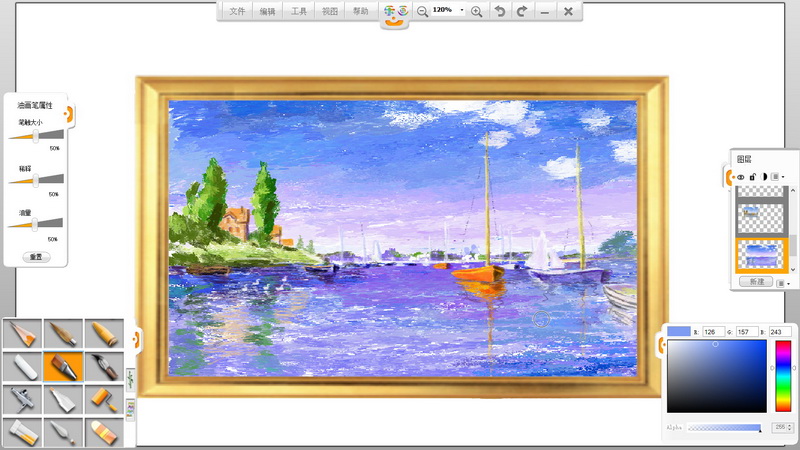800x450 pixels.
Task: Select the pencil tool
Action: 22,334
